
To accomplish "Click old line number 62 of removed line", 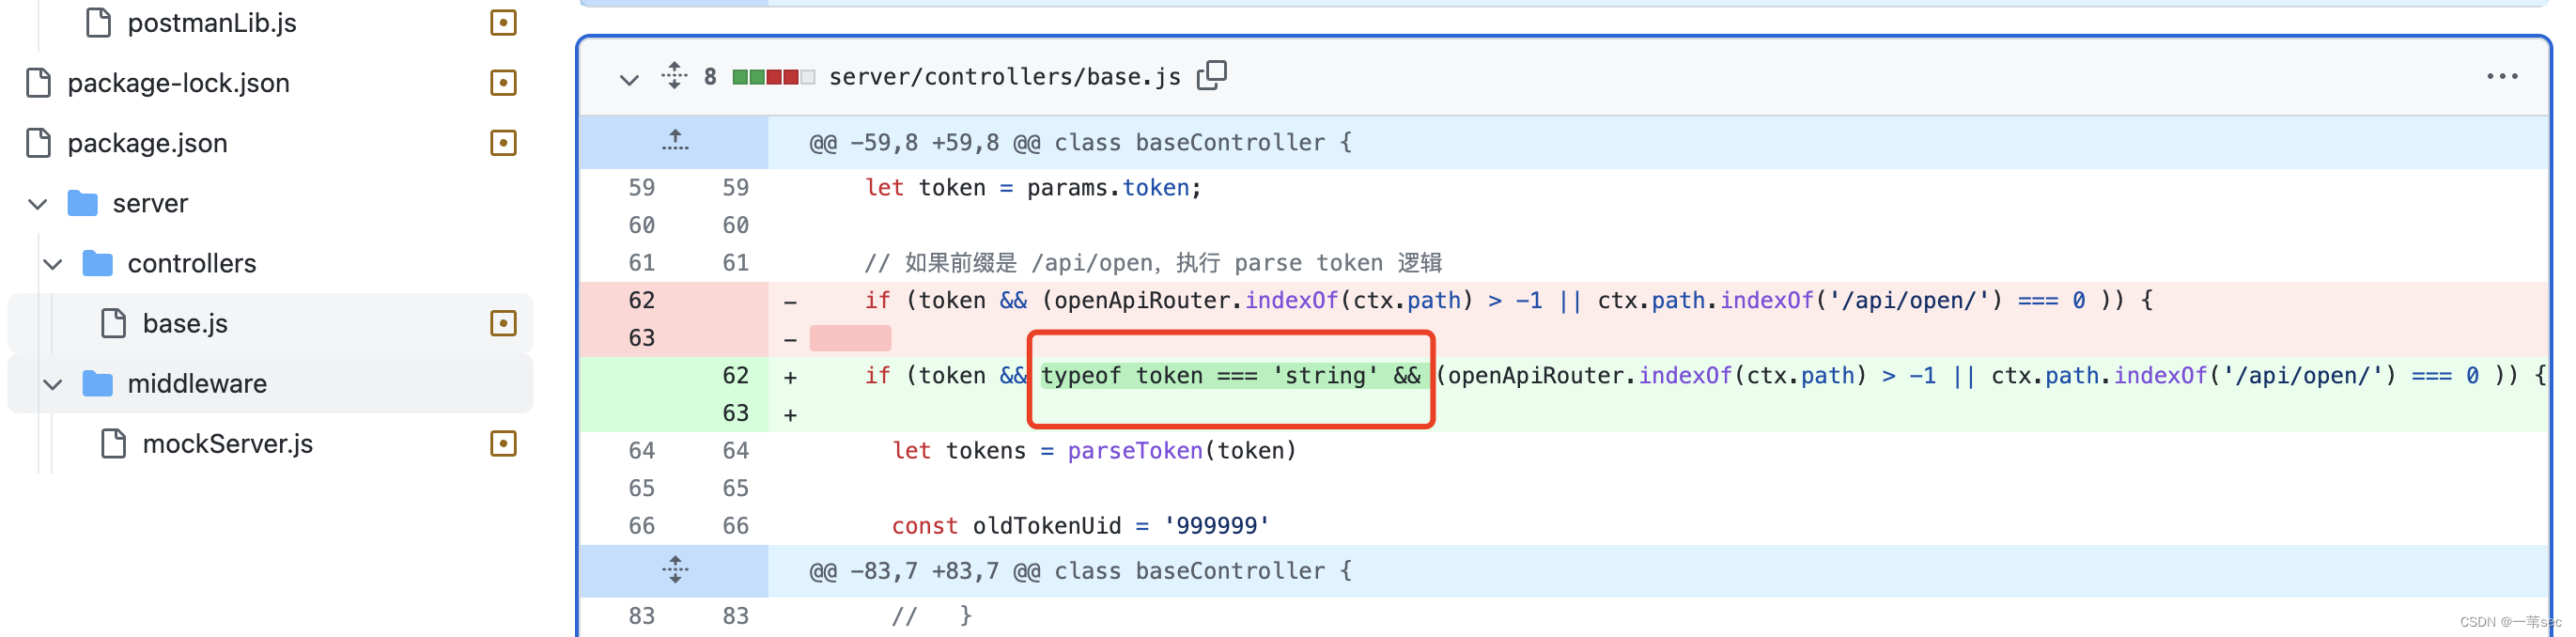I will pos(641,300).
